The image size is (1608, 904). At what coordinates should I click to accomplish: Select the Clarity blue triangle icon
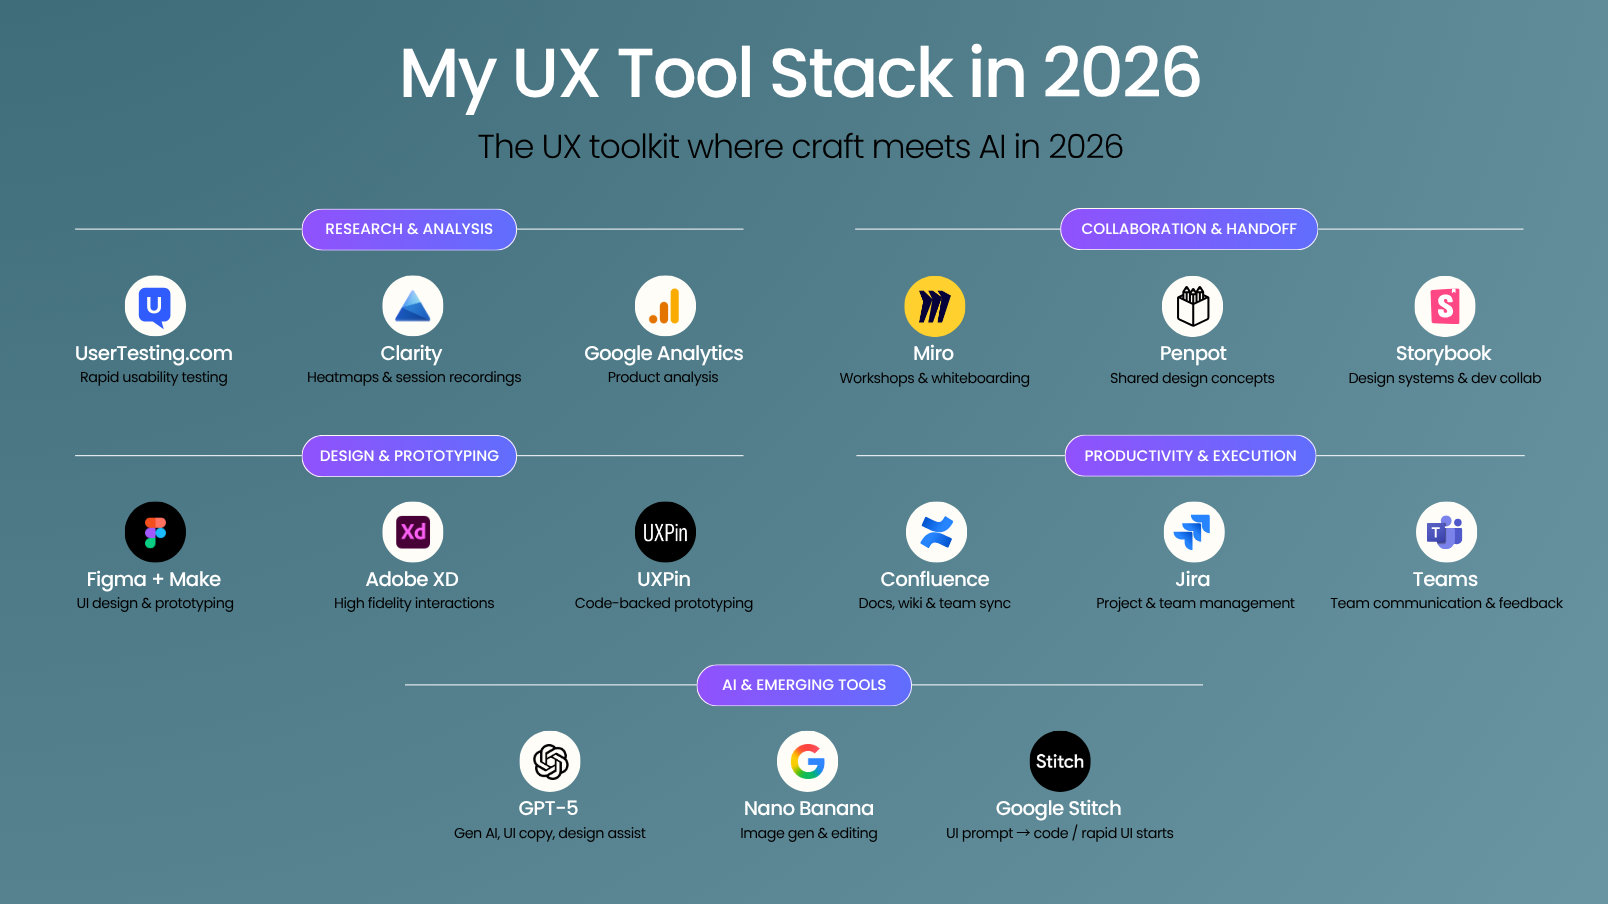[412, 306]
